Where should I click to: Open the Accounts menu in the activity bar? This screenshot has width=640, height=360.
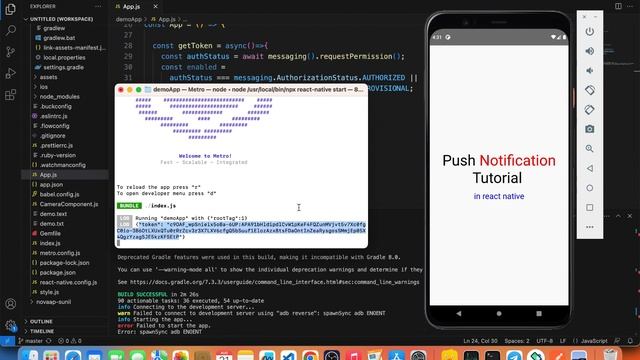[11, 304]
